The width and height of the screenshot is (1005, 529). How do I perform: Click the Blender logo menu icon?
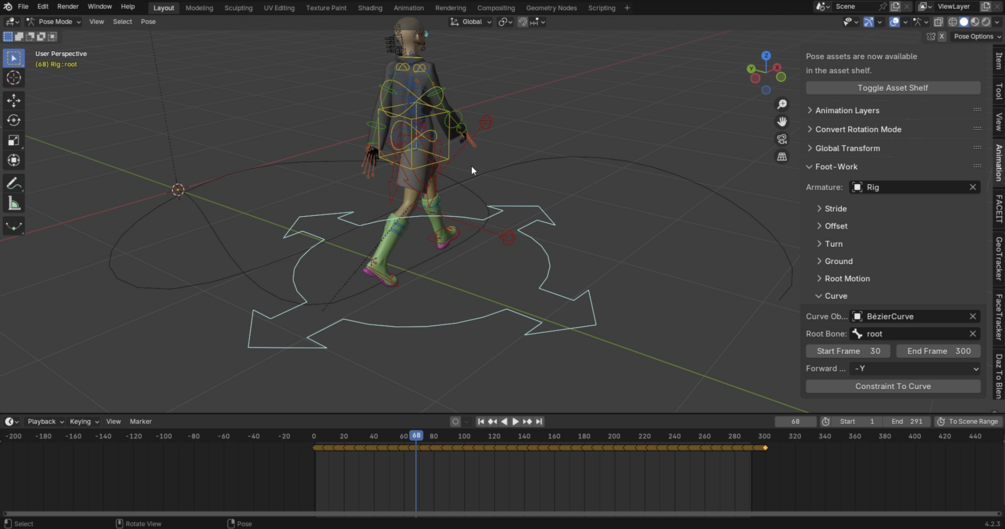coord(8,6)
